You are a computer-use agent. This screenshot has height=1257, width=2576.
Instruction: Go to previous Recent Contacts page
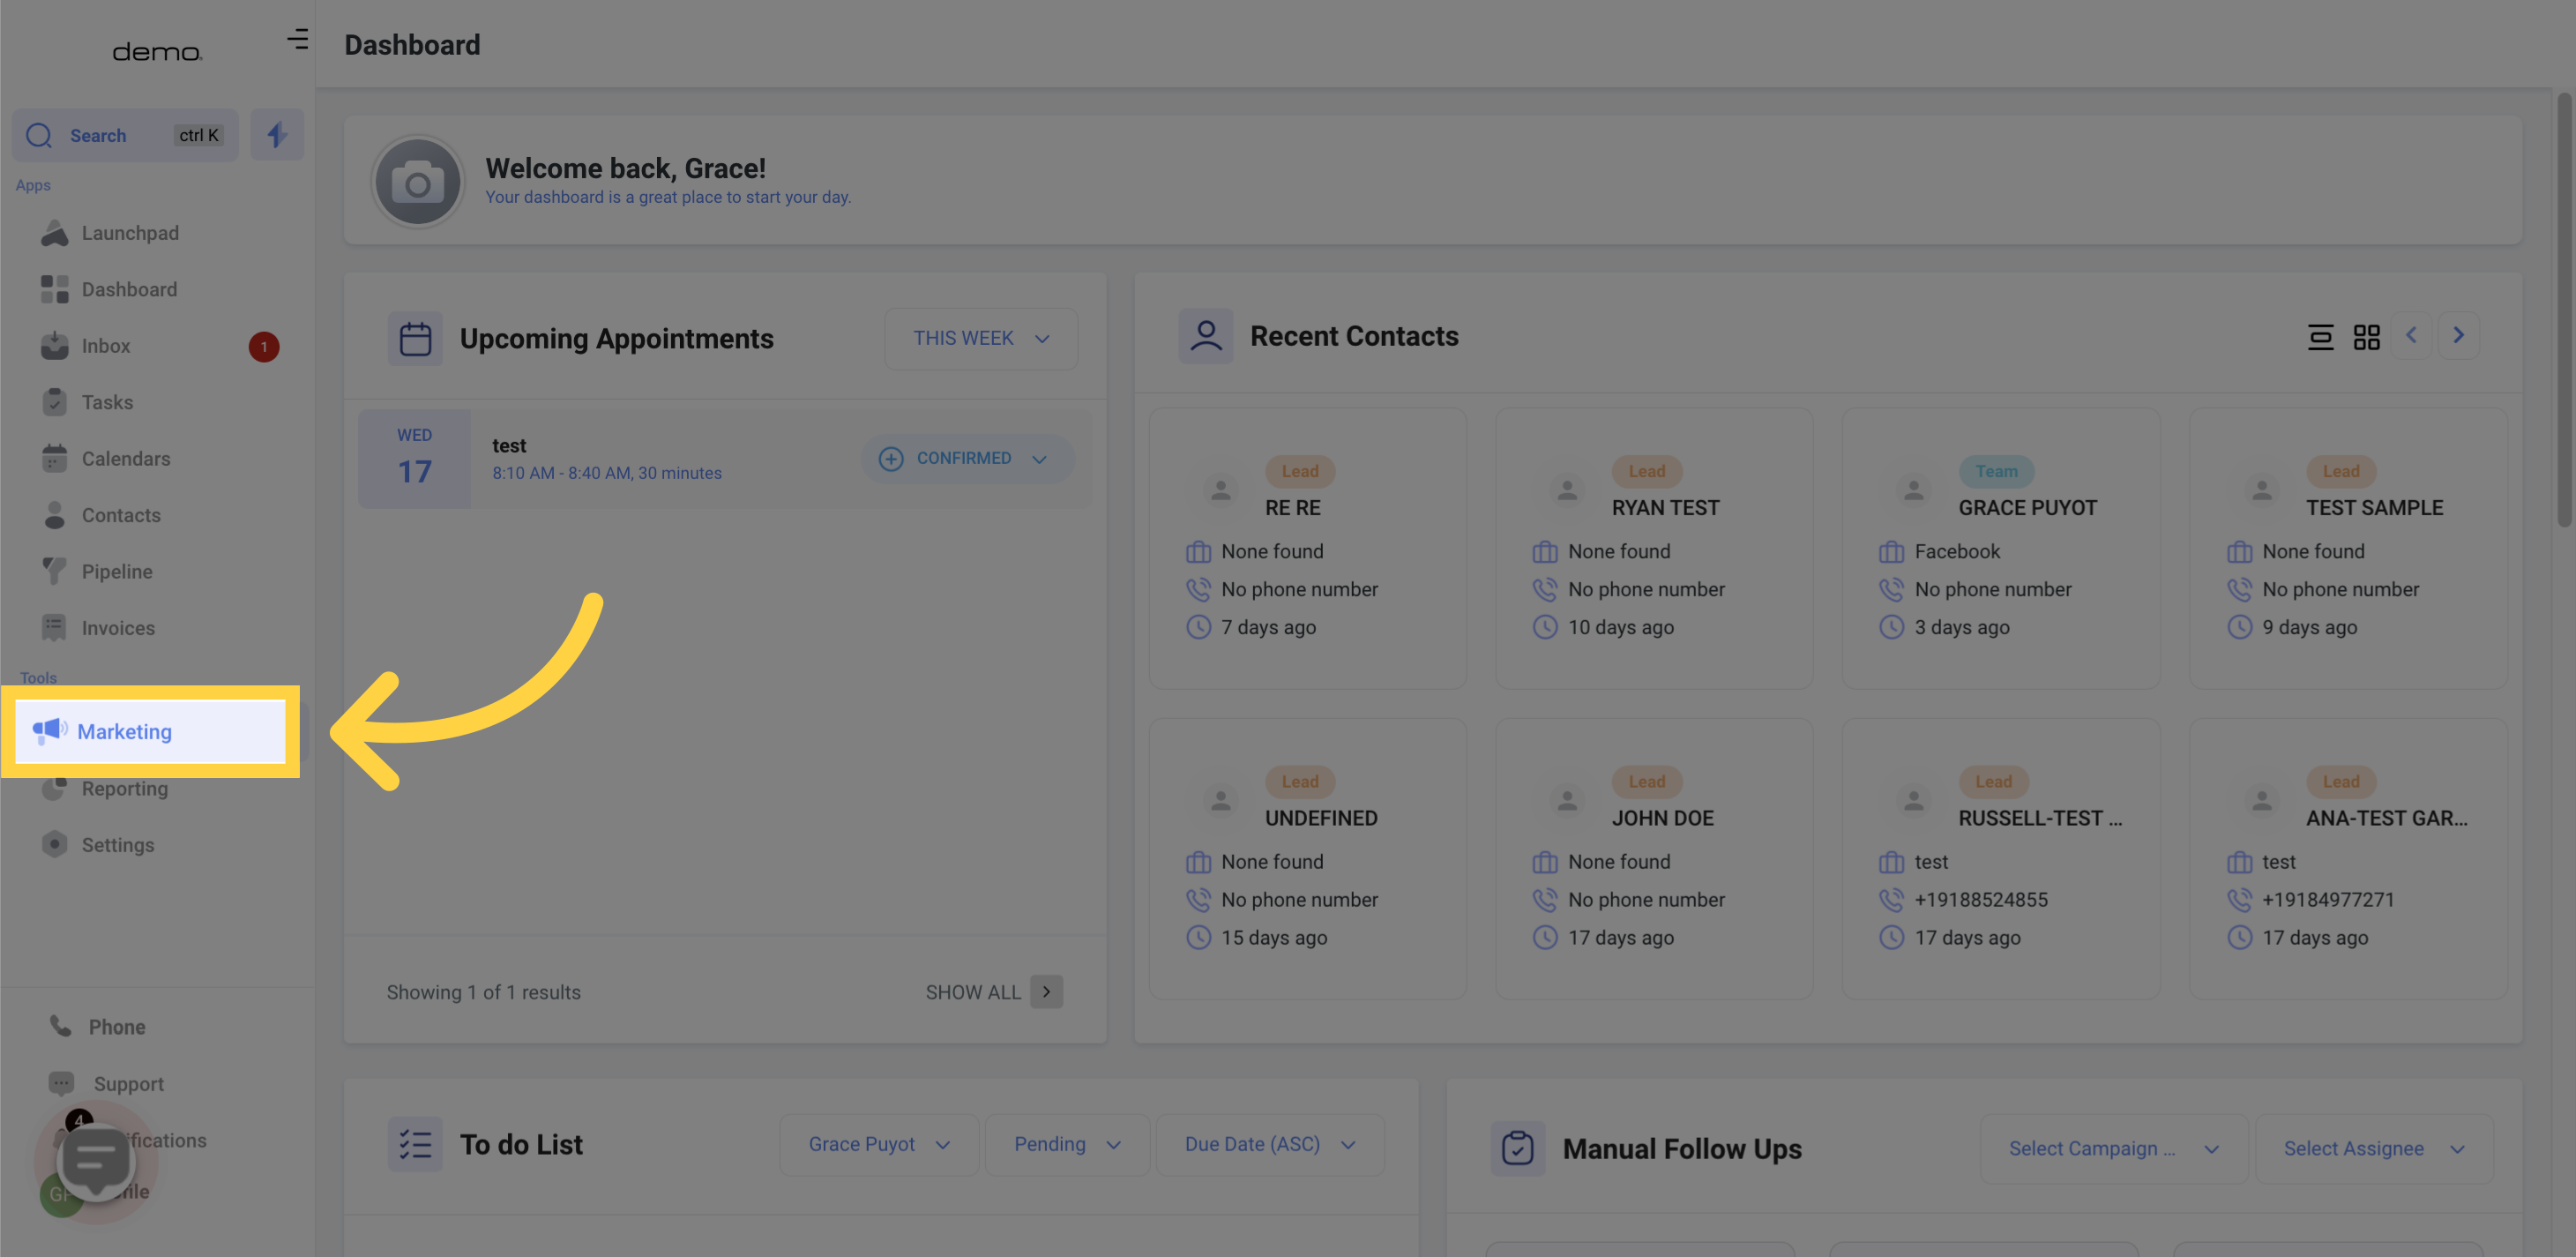(2411, 336)
